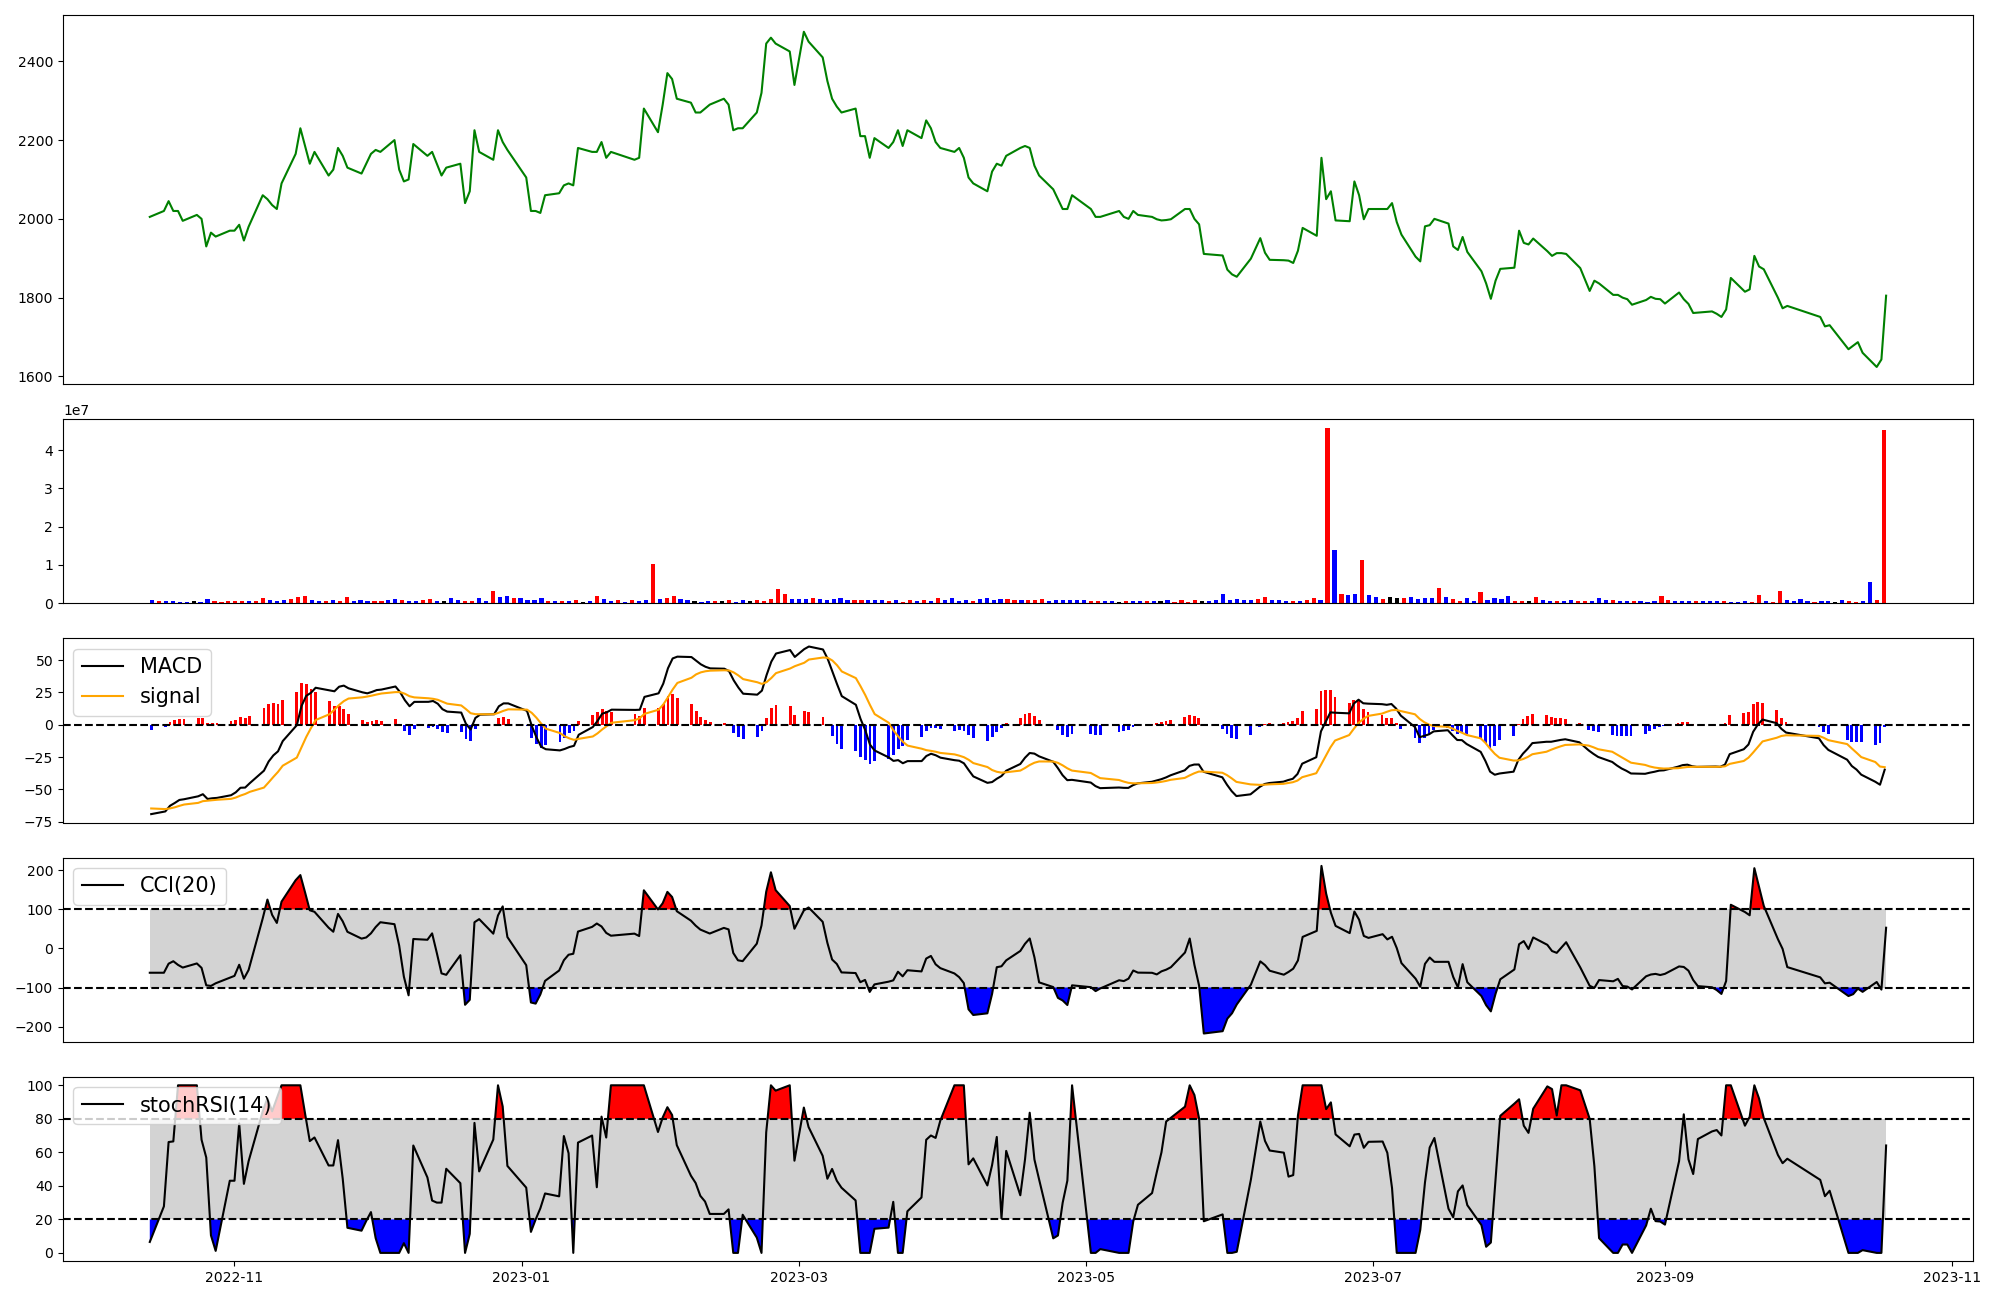Viewport: 2000px width, 1300px height.
Task: Click the 1600 price axis tick label
Action: pos(36,377)
